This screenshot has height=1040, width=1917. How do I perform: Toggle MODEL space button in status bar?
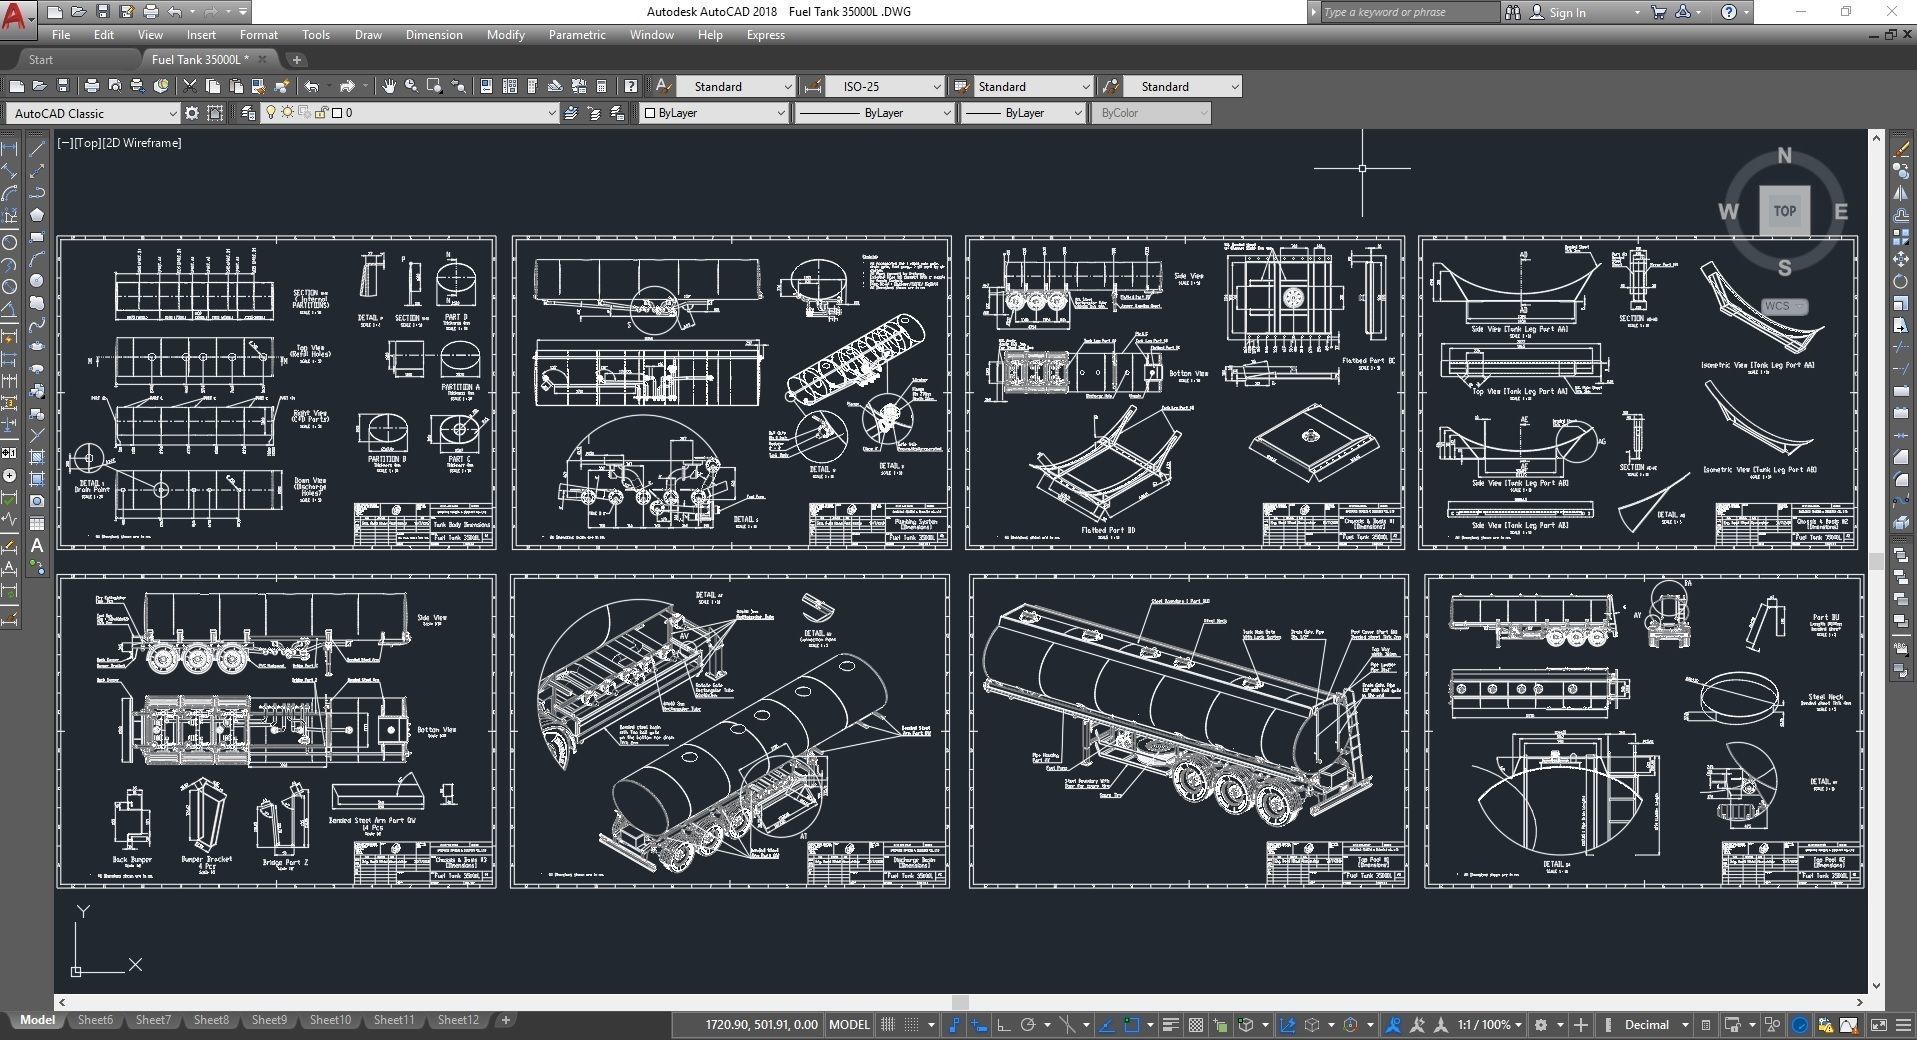(849, 1025)
